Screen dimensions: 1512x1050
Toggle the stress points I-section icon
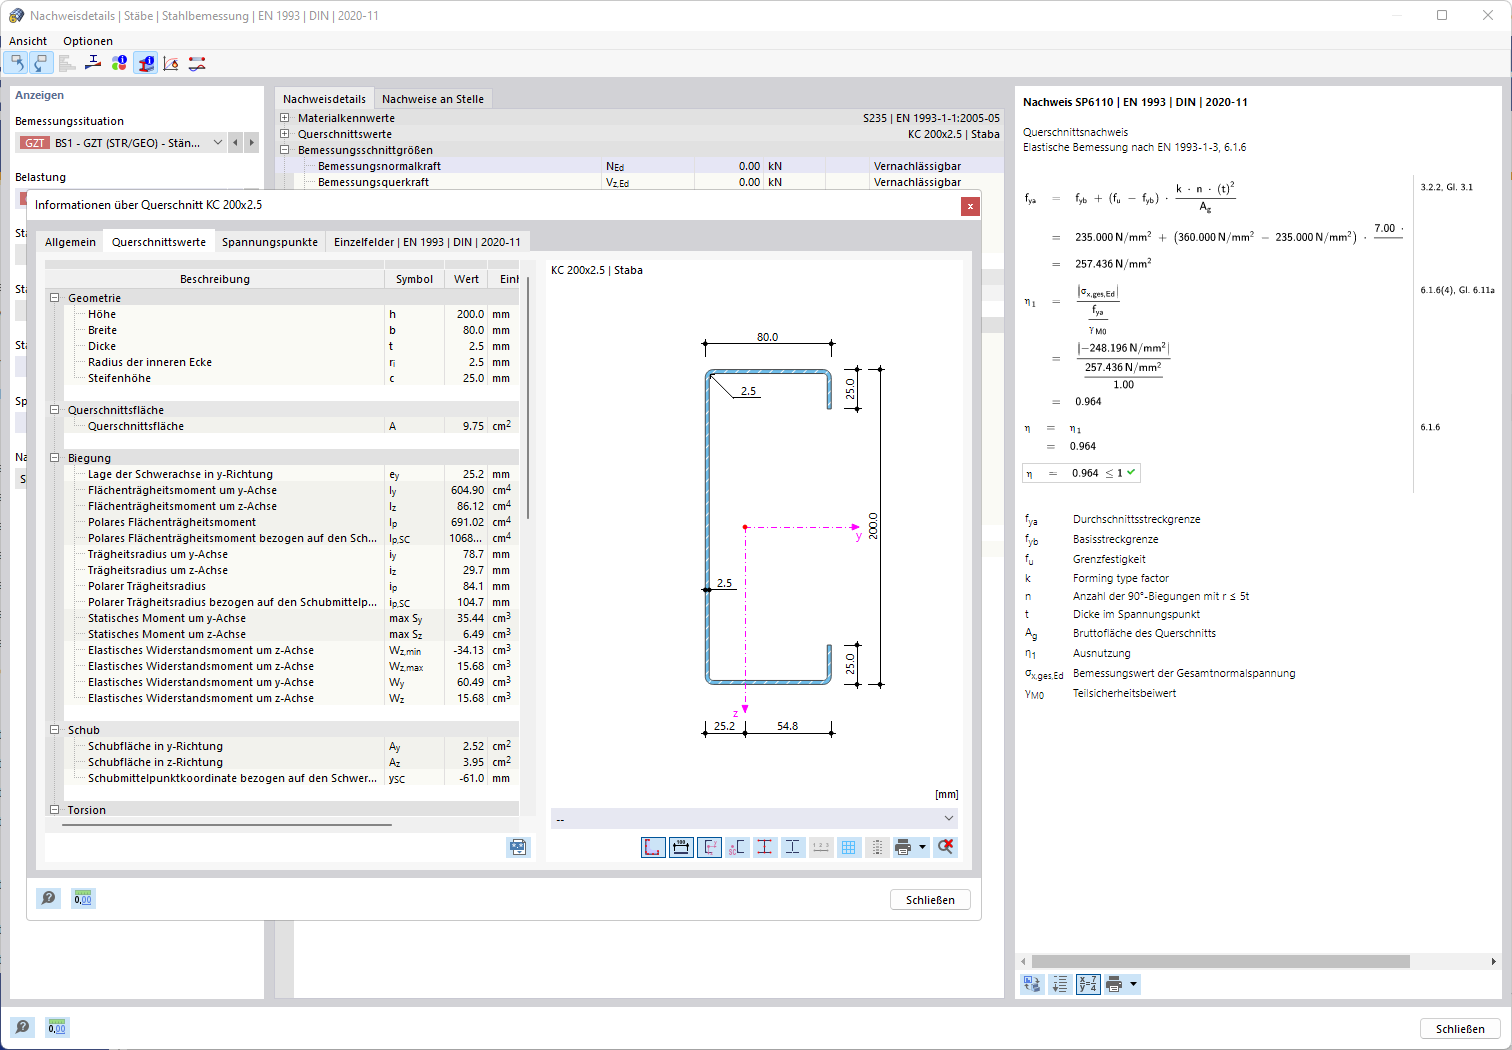coord(765,847)
